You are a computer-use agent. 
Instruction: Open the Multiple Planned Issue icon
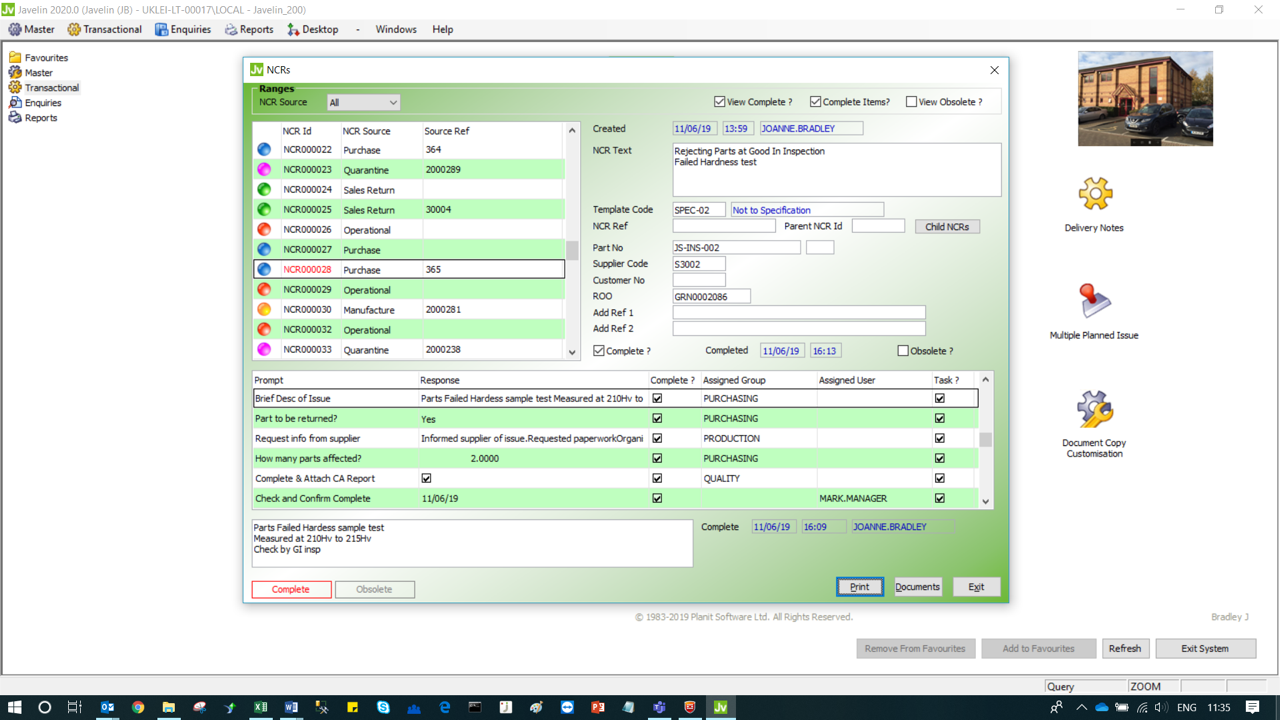[1094, 302]
